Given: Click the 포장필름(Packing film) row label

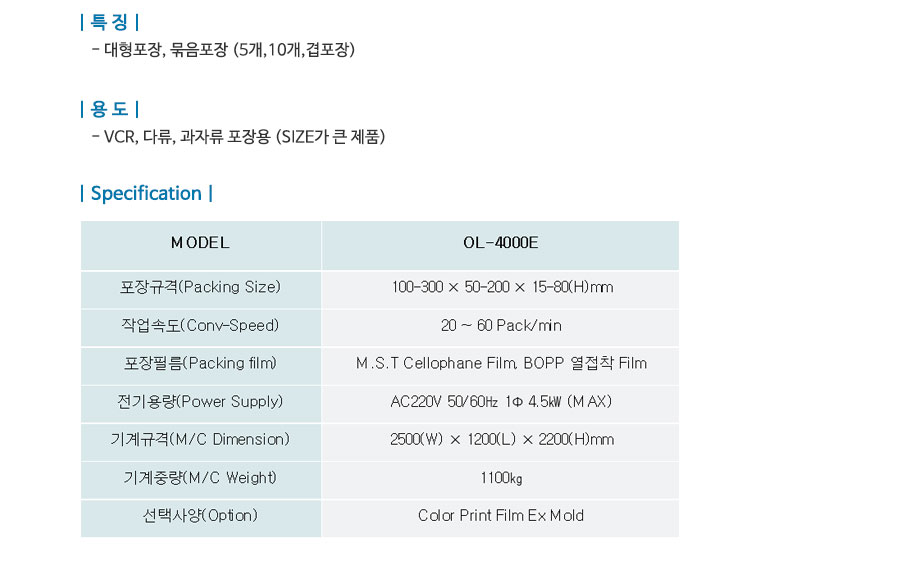Looking at the screenshot, I should point(200,363).
